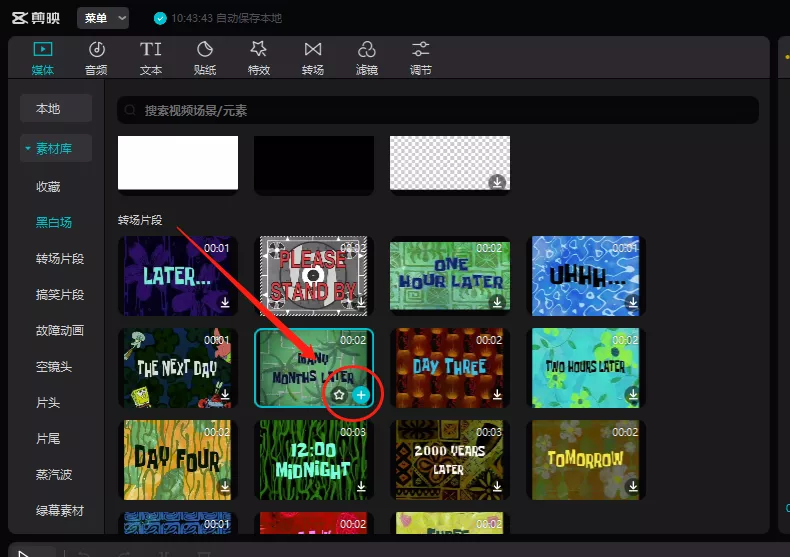Viewport: 790px width, 557px height.
Task: Preview the 2000 YEARS LATER thumbnail
Action: point(450,460)
